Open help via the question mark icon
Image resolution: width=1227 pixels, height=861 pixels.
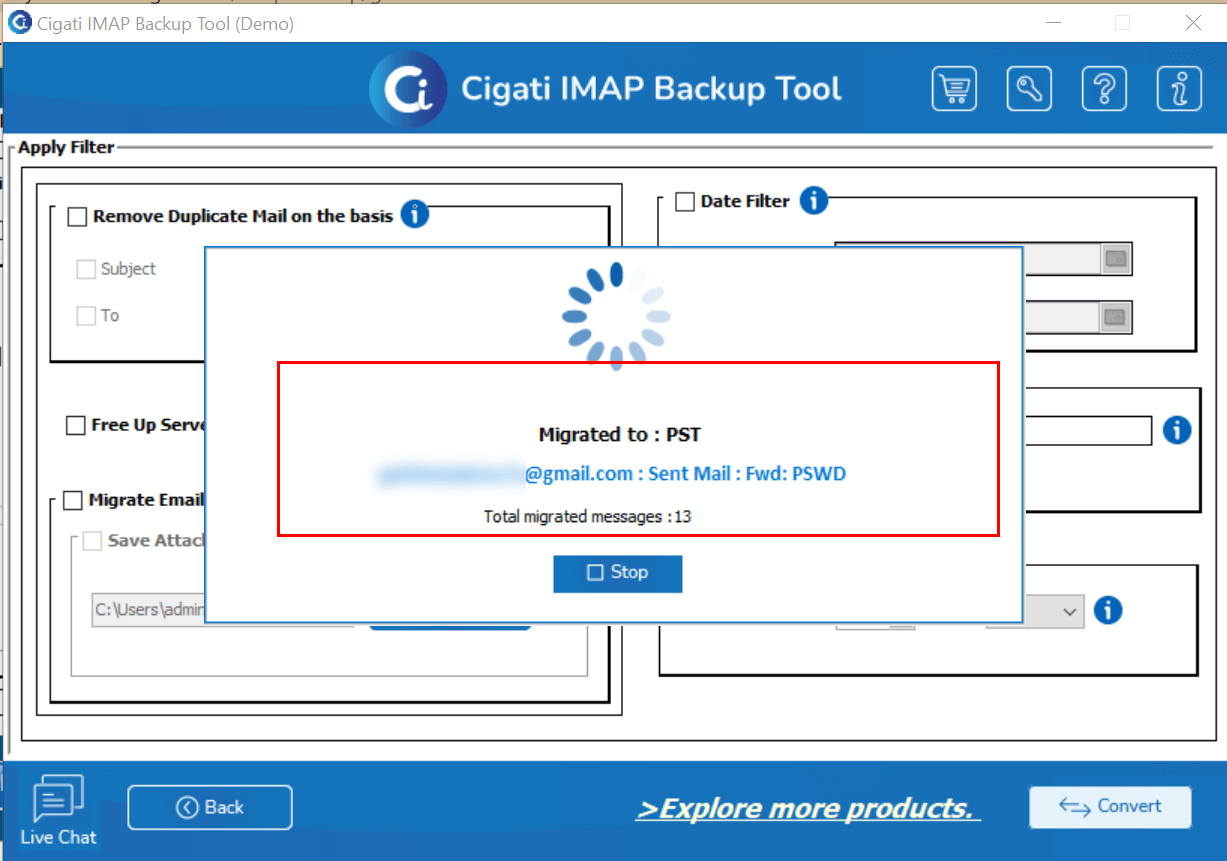tap(1104, 89)
